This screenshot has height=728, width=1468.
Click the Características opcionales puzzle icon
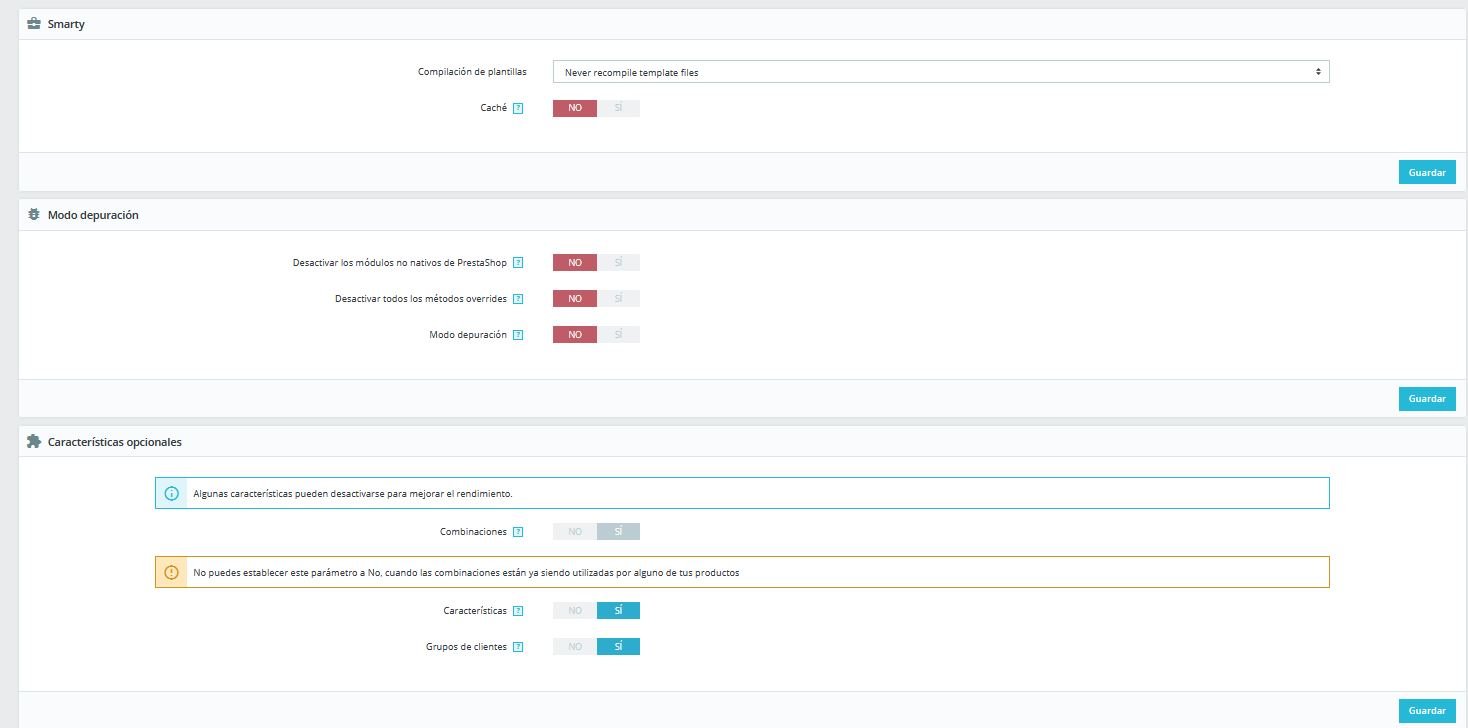(33, 441)
